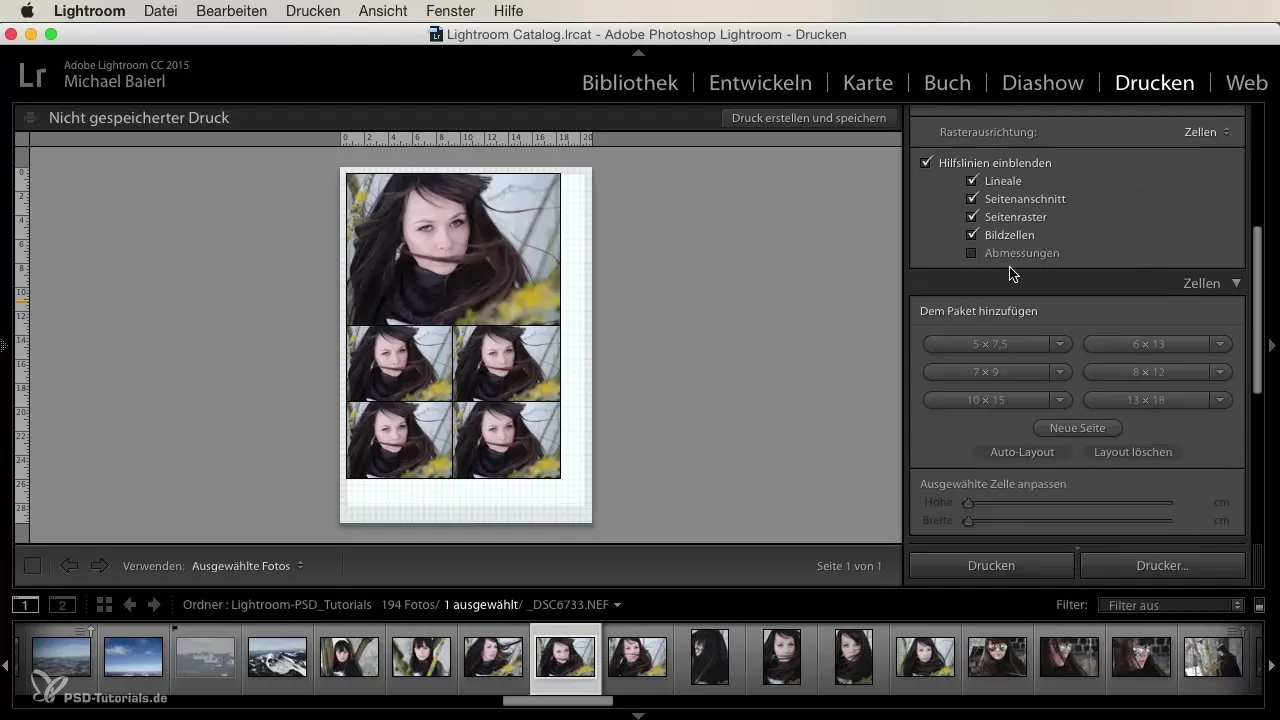Open dropdown arrow of 5 × 7,5 button
Screen dimensions: 1280x720
tap(1059, 344)
